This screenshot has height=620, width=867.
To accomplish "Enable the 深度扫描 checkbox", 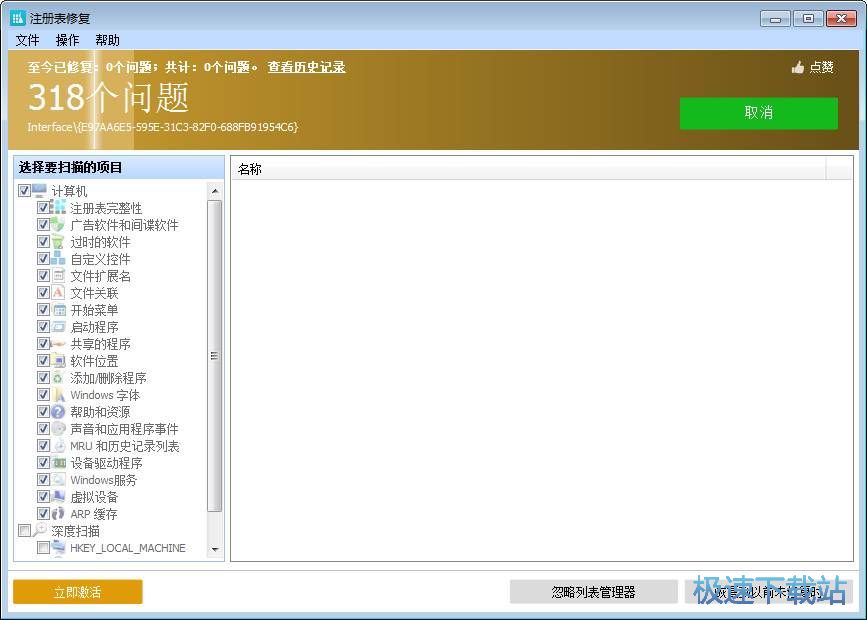I will (26, 531).
